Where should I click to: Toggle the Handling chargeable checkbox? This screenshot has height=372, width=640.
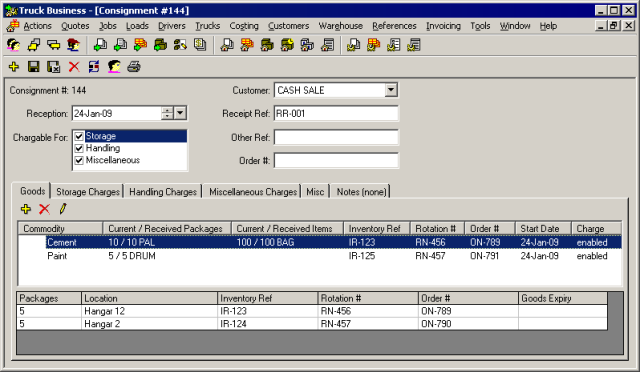pyautogui.click(x=79, y=148)
